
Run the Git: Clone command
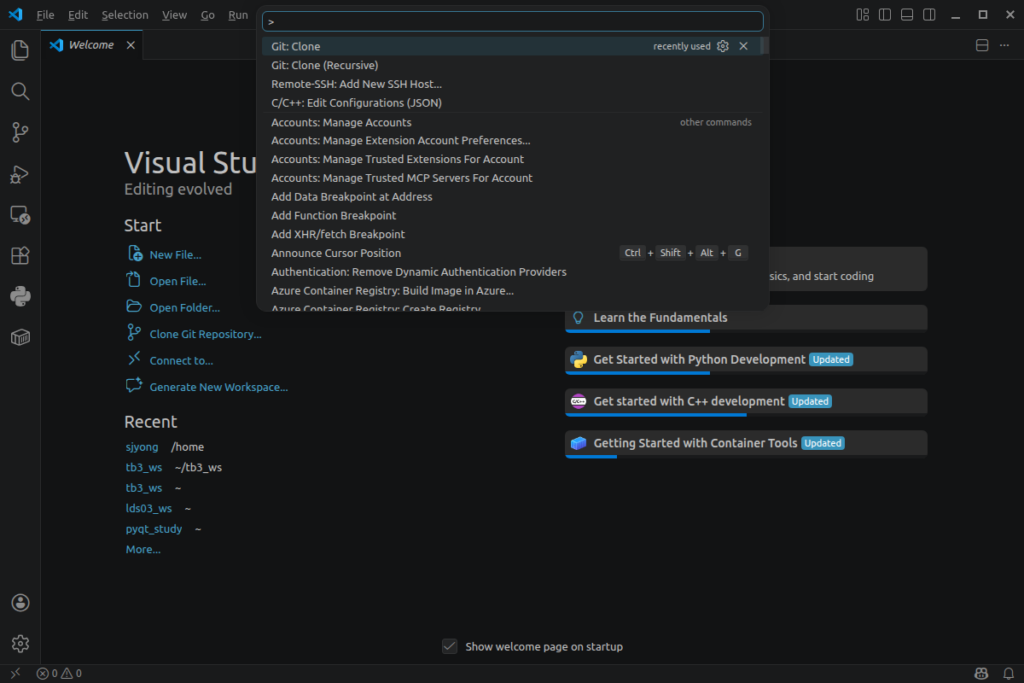click(513, 46)
